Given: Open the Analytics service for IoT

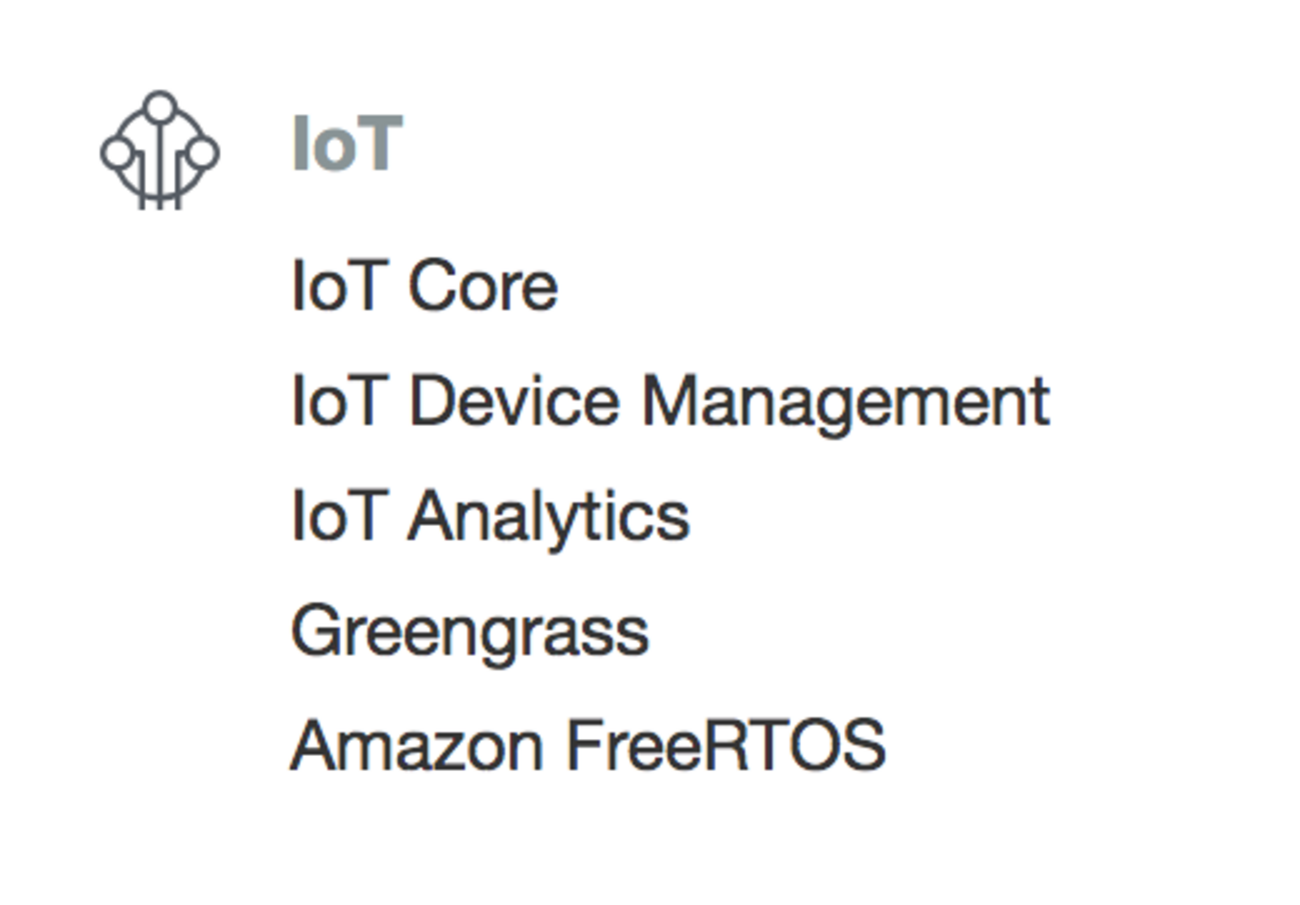Looking at the screenshot, I should coord(490,516).
